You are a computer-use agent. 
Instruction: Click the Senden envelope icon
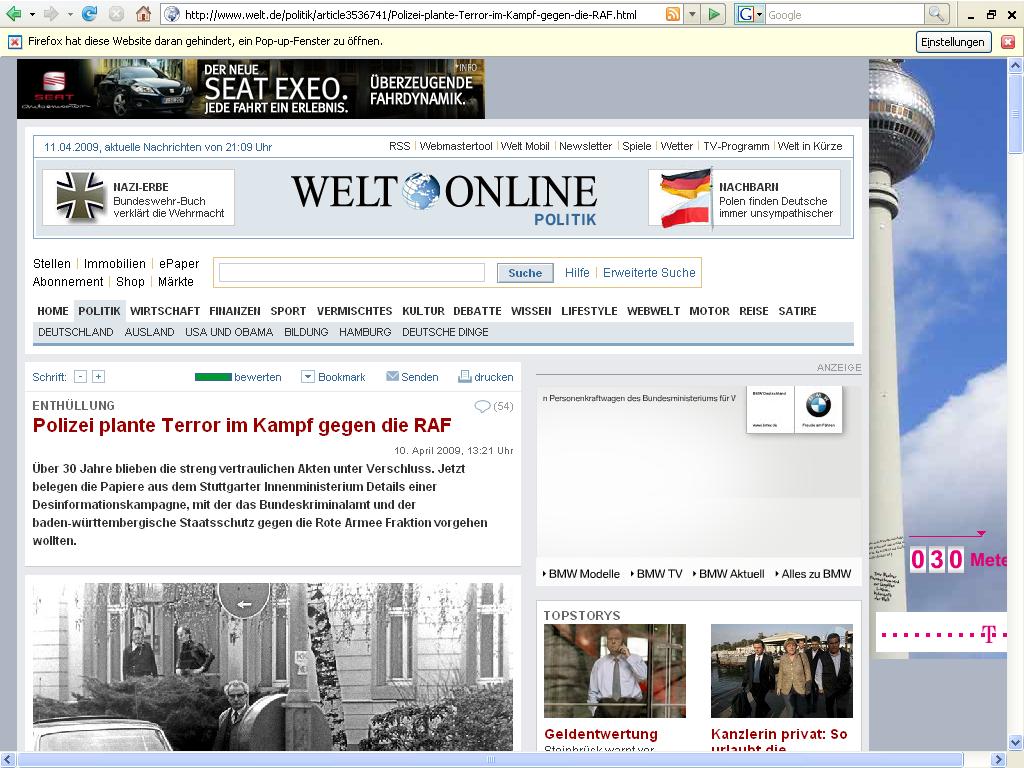coord(392,377)
